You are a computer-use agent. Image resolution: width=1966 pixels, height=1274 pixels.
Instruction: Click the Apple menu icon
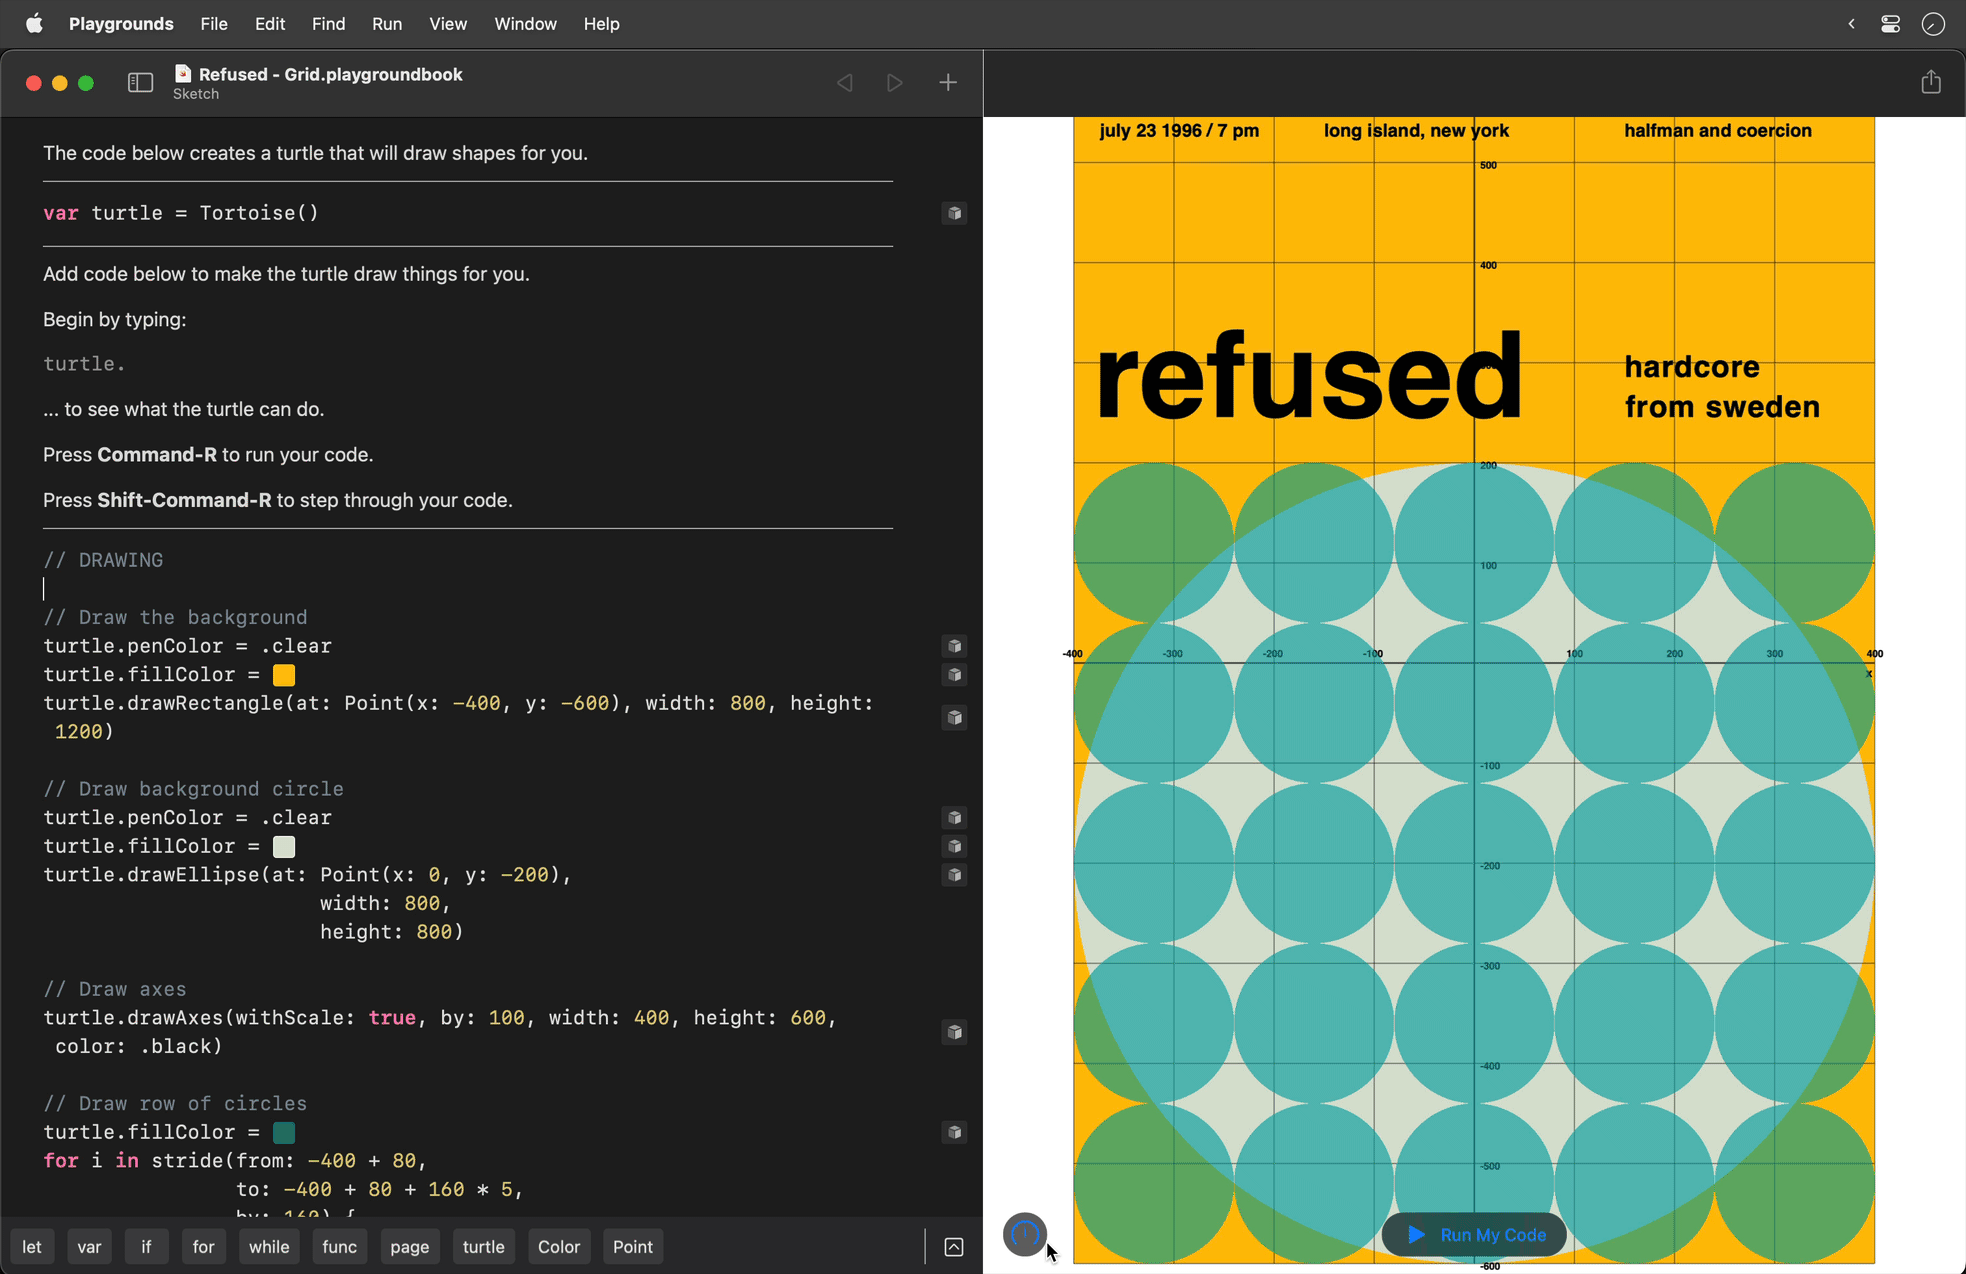pyautogui.click(x=35, y=23)
